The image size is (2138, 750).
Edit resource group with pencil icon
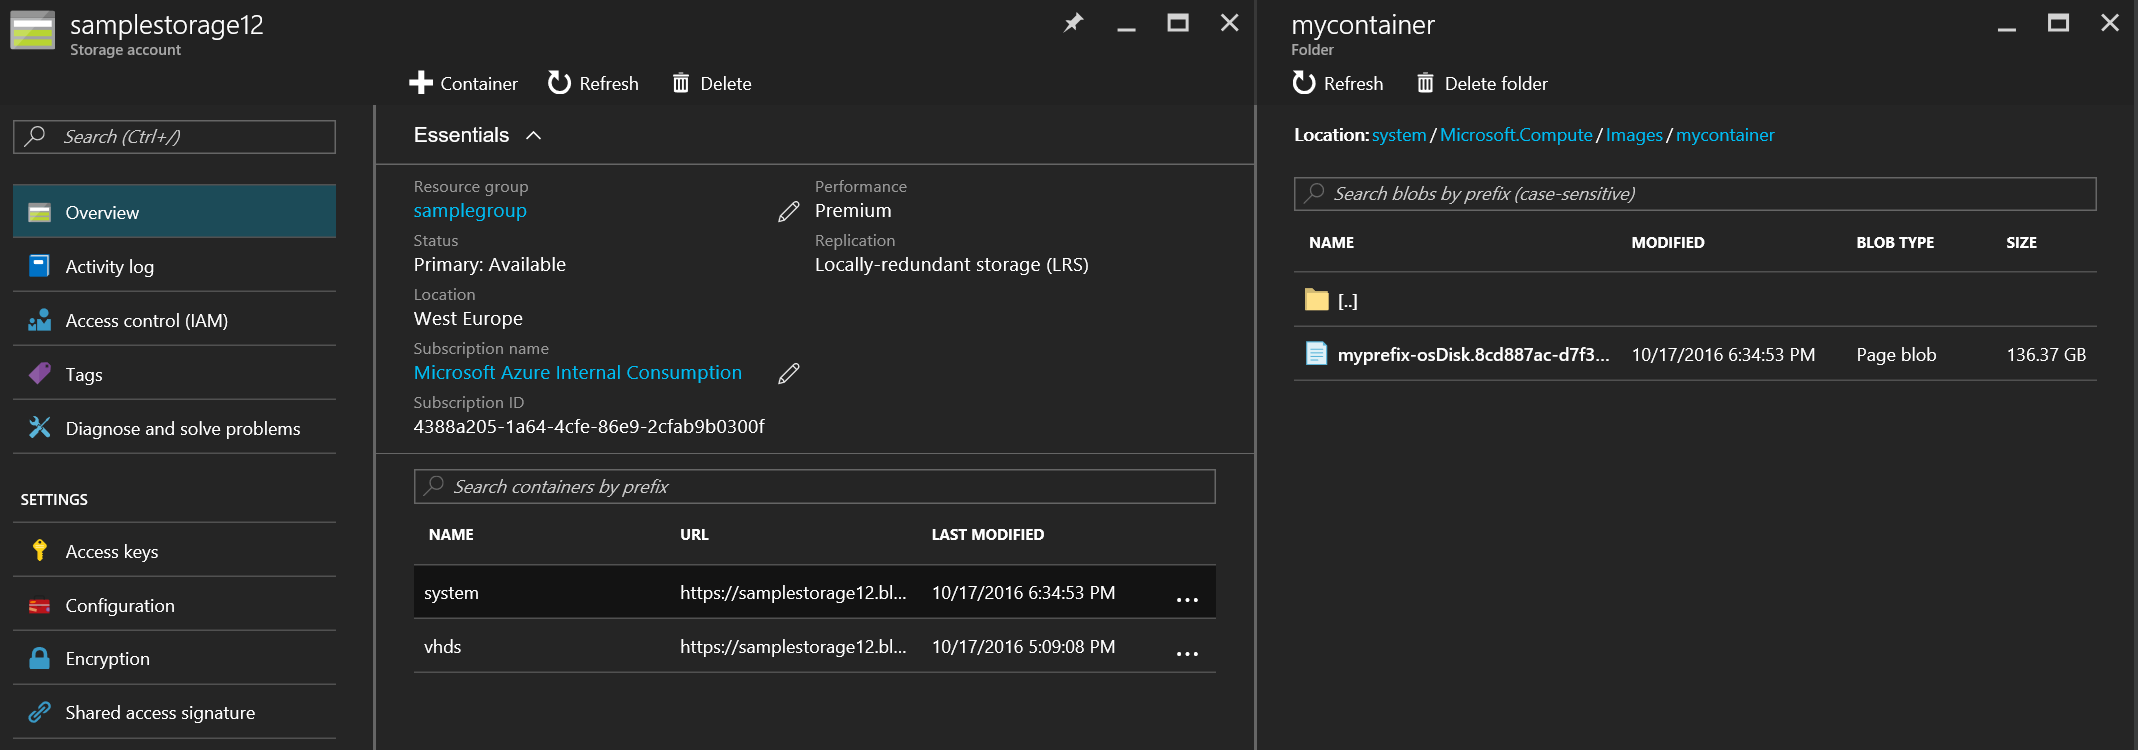pos(789,211)
